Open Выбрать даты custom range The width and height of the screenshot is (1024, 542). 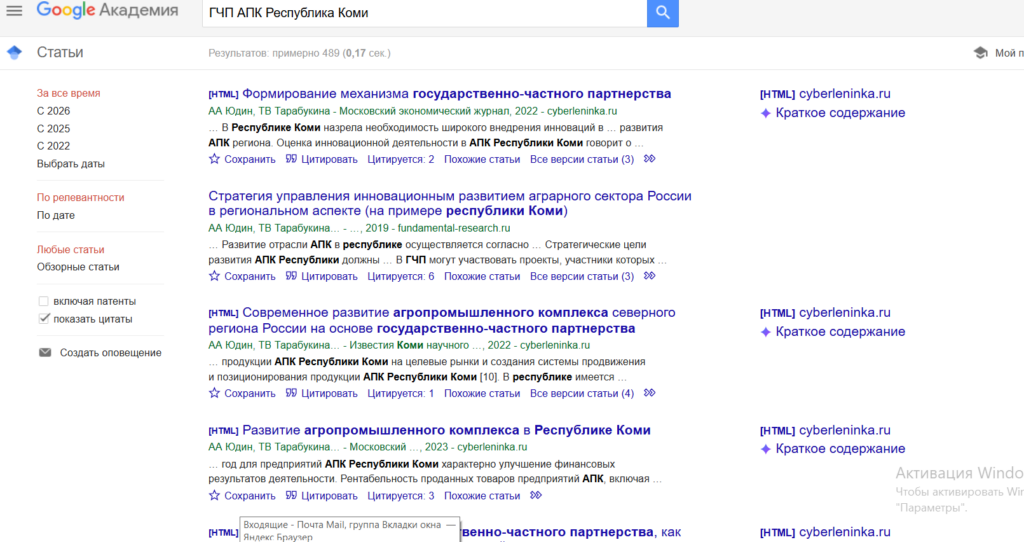(x=71, y=164)
